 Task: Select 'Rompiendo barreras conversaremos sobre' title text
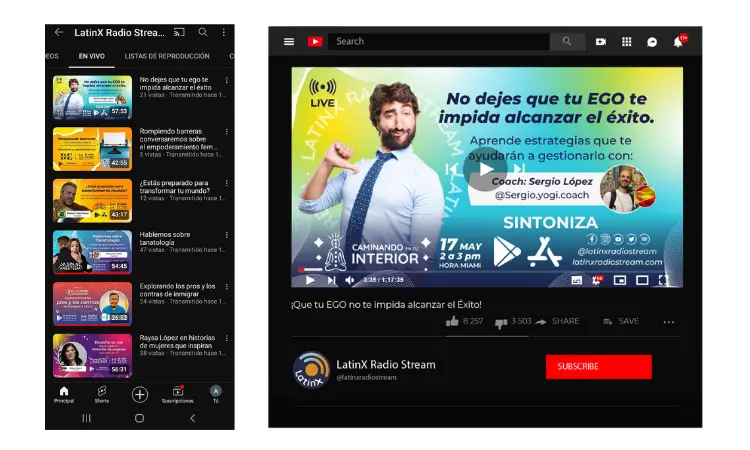click(x=178, y=139)
